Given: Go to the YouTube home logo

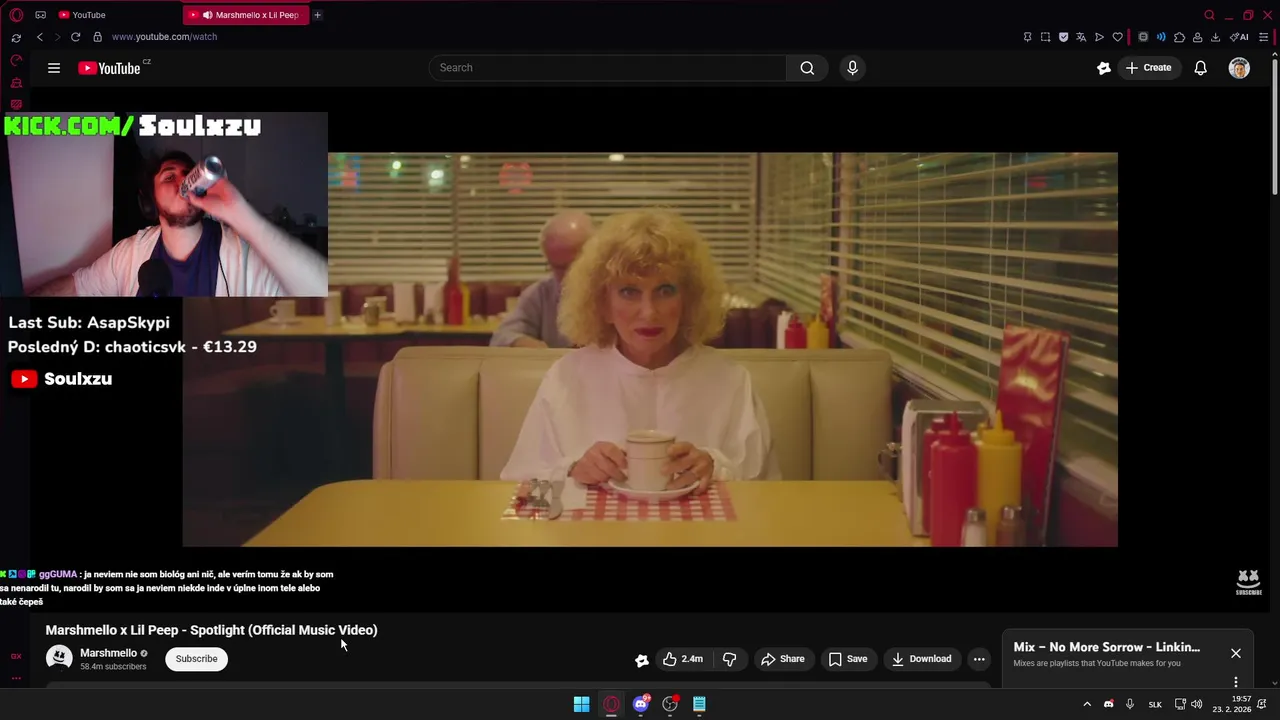Looking at the screenshot, I should click(x=110, y=68).
